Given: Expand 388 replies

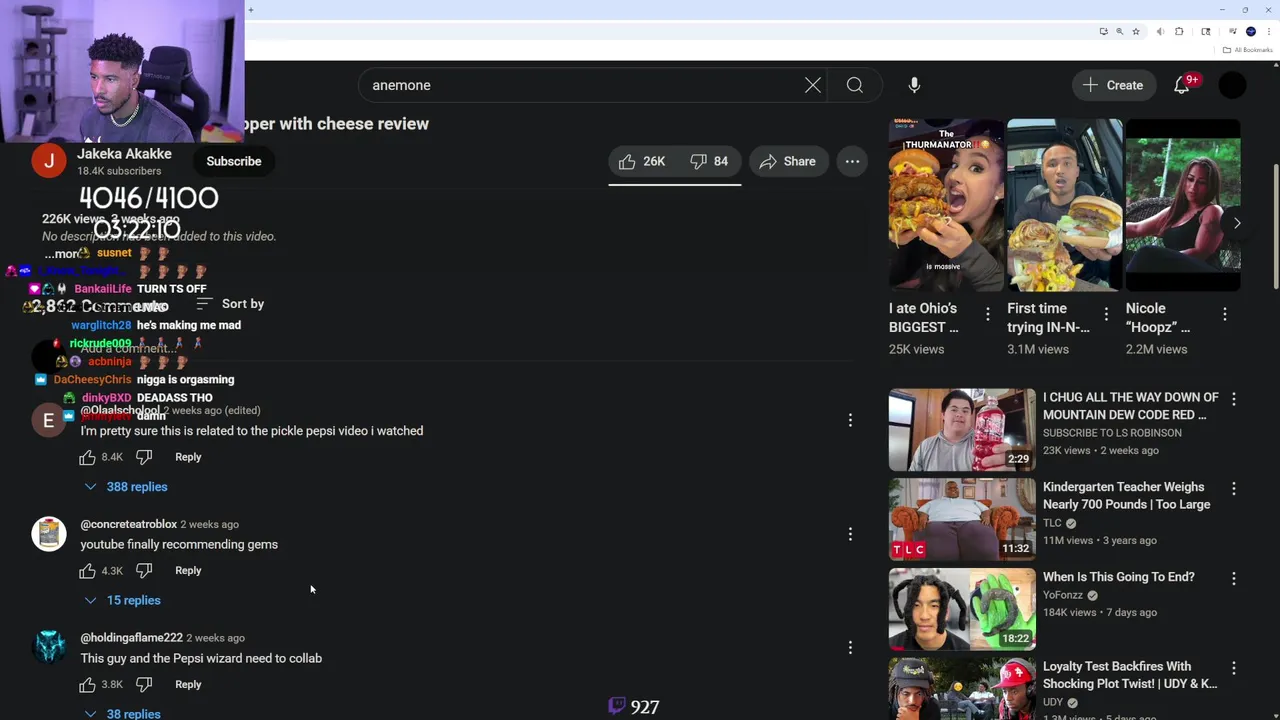Looking at the screenshot, I should coord(126,487).
